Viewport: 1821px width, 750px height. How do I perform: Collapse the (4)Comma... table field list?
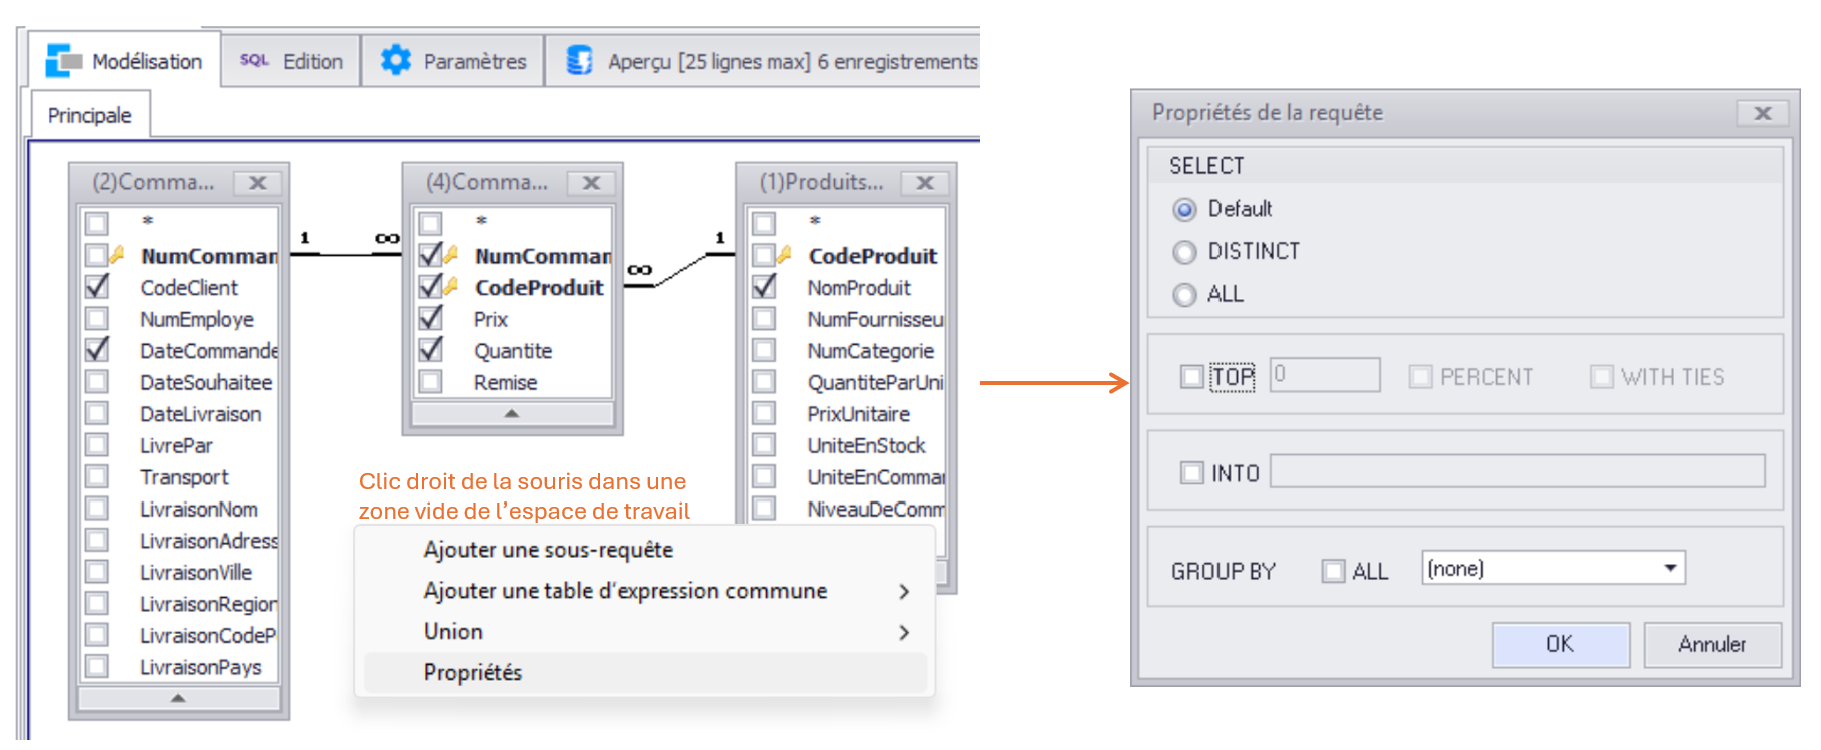(x=512, y=413)
